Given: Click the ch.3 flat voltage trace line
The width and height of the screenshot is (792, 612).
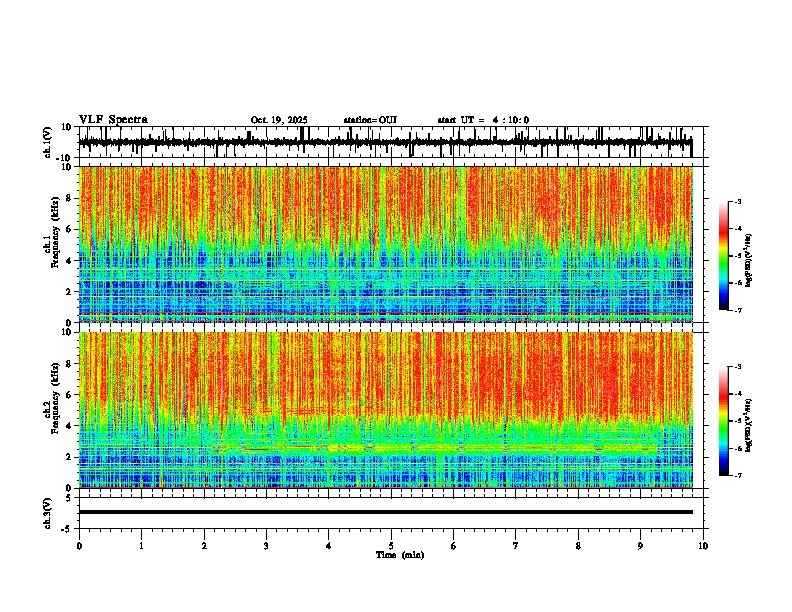Looking at the screenshot, I should (x=385, y=512).
